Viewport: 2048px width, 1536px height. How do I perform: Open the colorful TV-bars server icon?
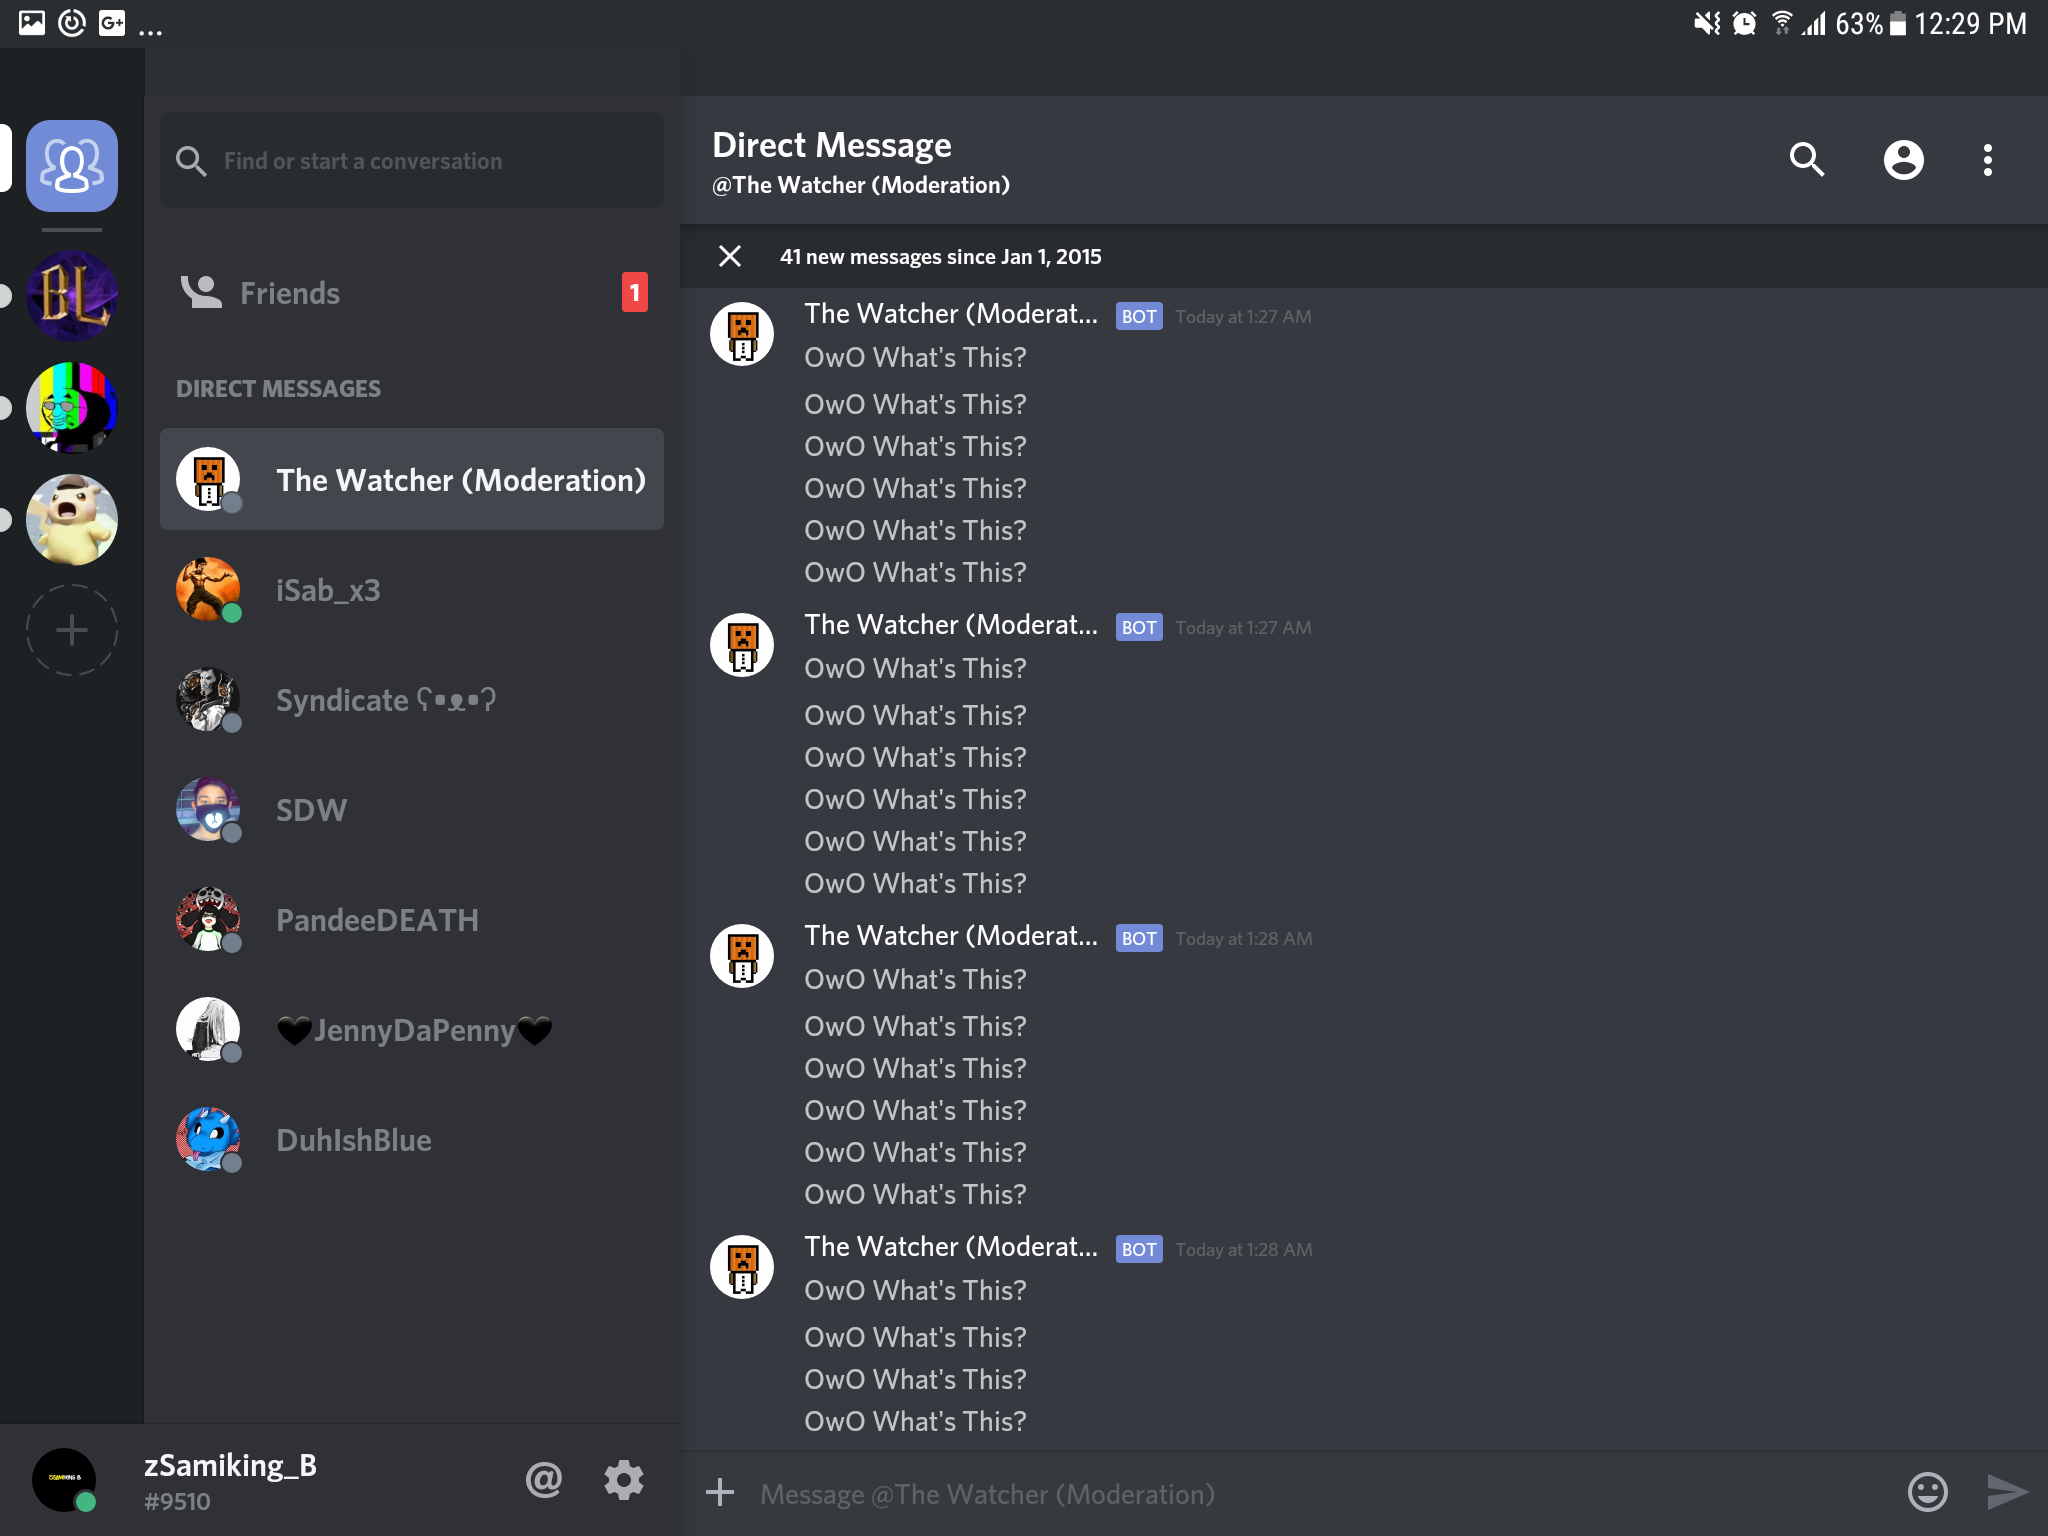[72, 407]
